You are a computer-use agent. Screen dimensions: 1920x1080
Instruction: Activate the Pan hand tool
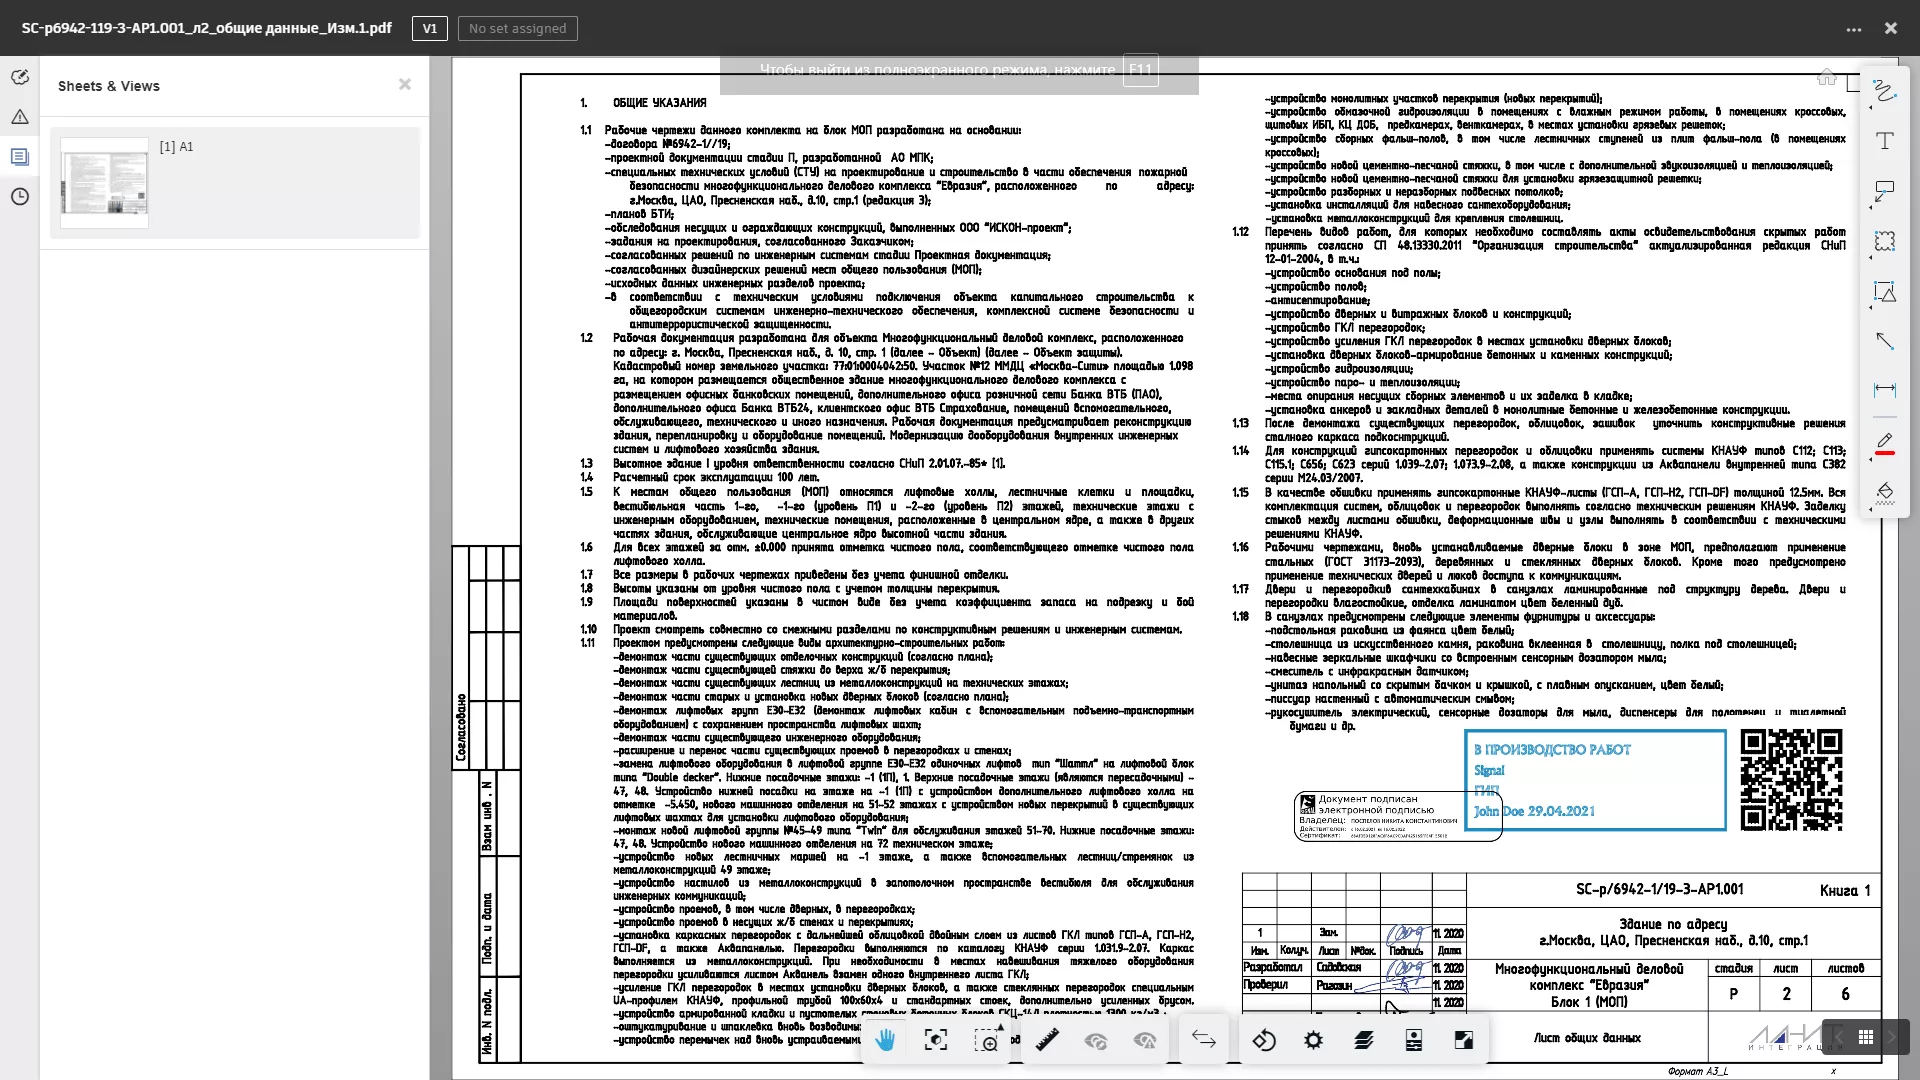pyautogui.click(x=886, y=1040)
